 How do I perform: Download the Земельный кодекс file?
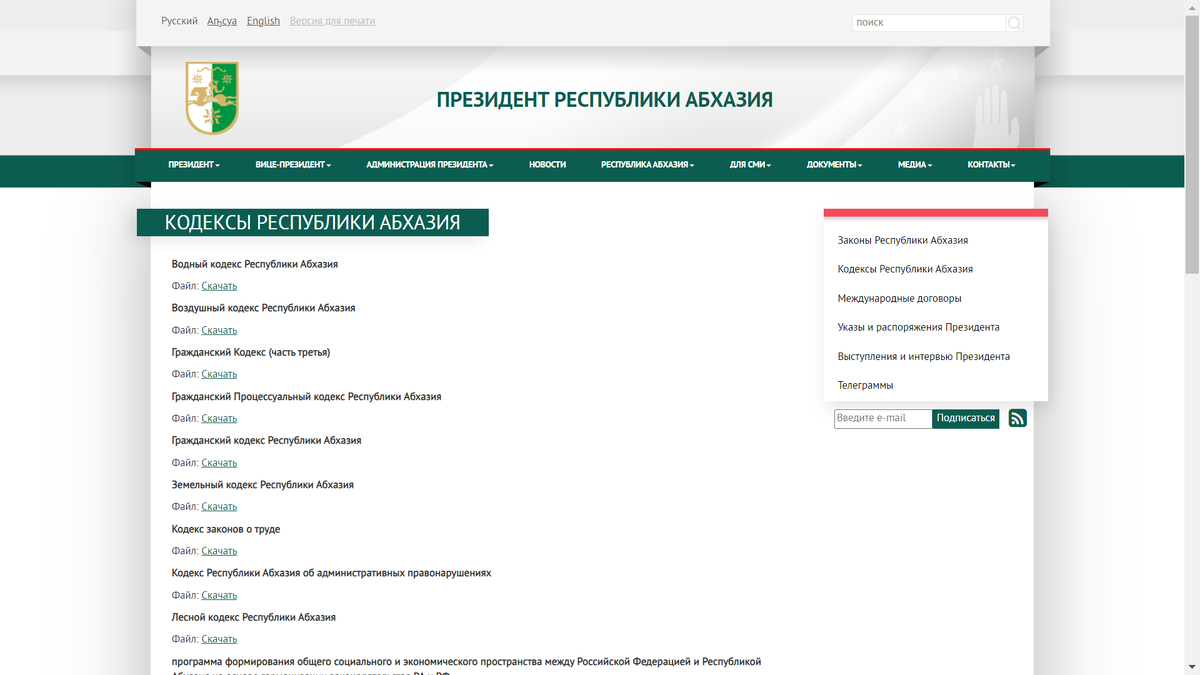point(219,507)
